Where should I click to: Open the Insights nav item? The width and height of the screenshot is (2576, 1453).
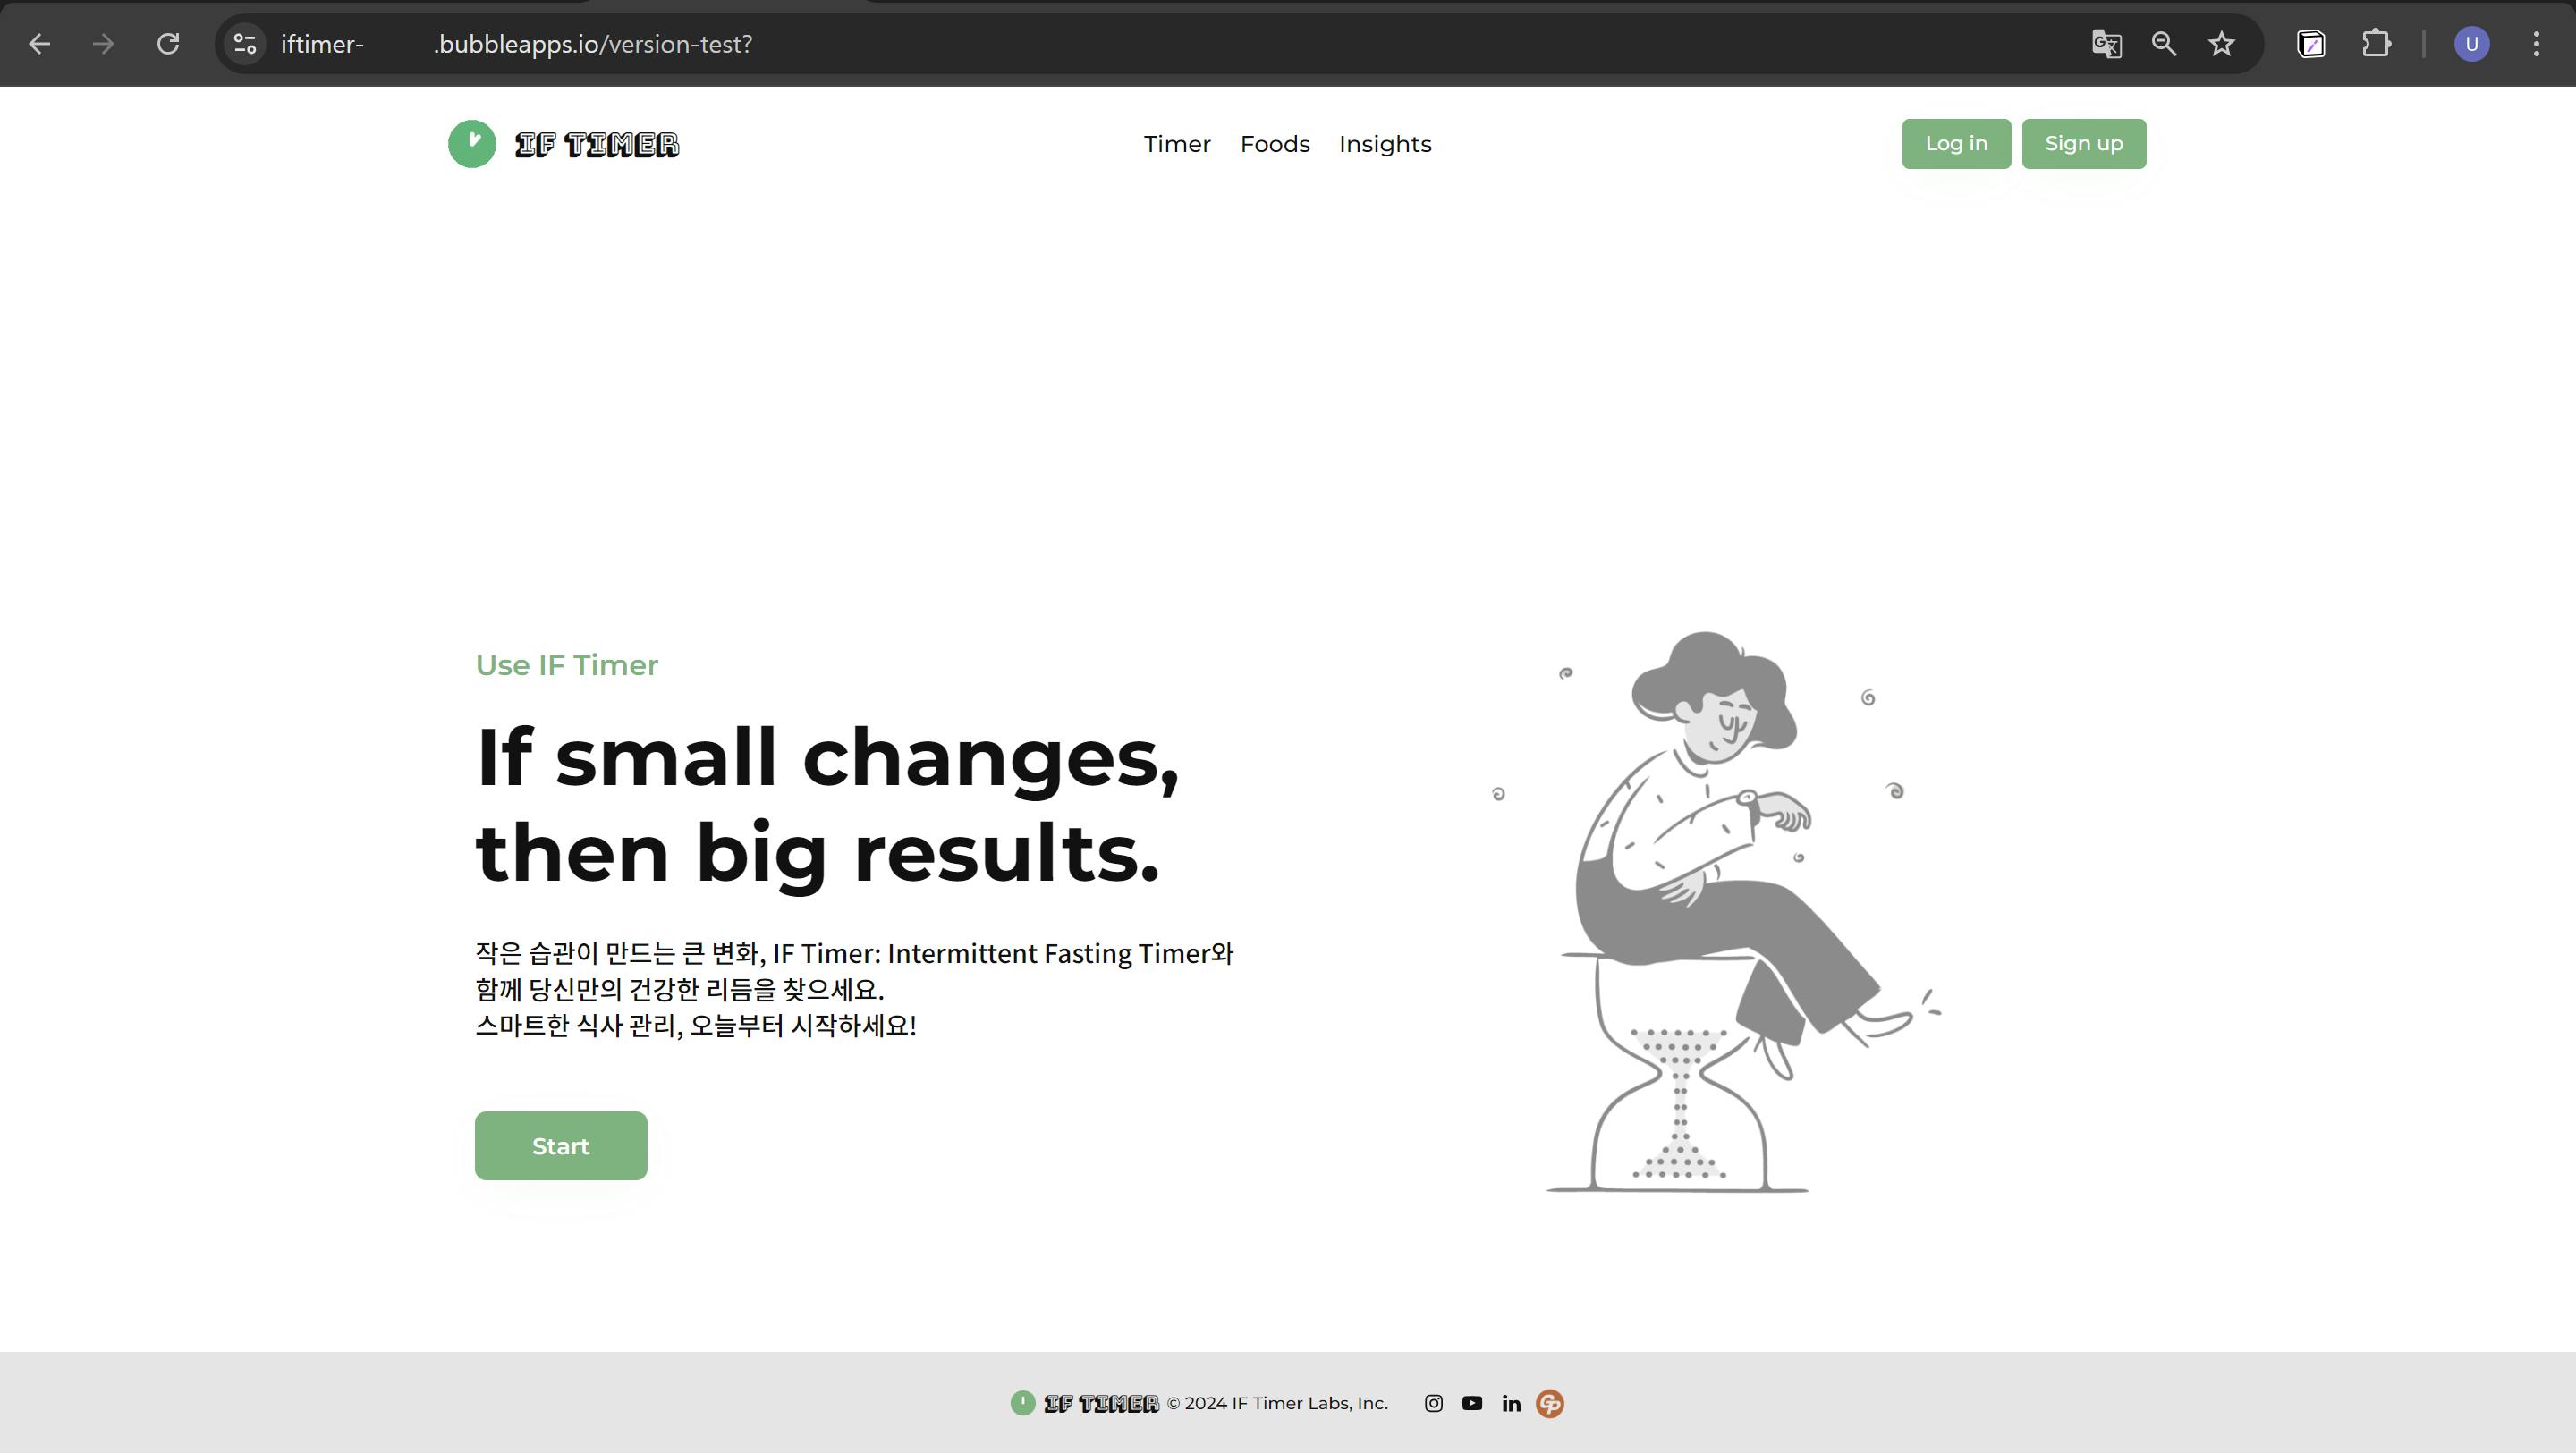click(x=1385, y=144)
